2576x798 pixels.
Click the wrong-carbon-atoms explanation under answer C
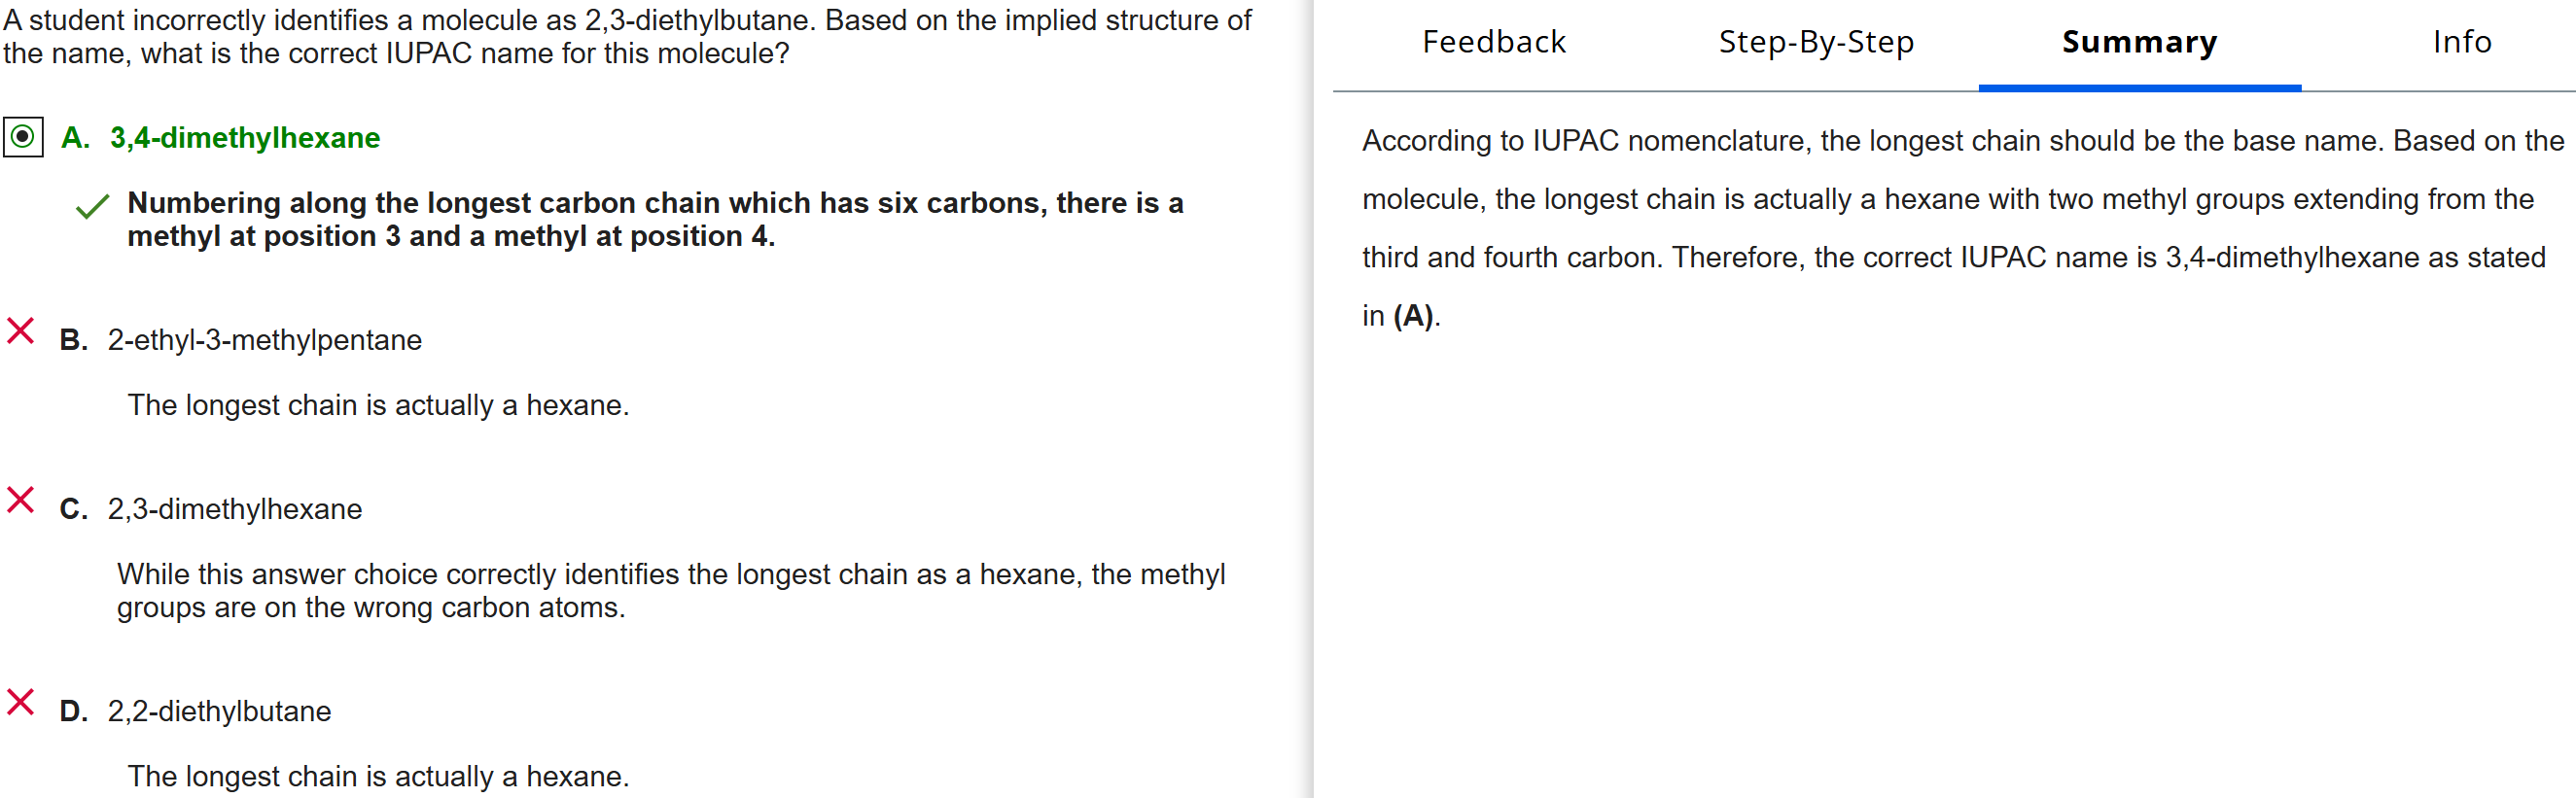[x=670, y=590]
